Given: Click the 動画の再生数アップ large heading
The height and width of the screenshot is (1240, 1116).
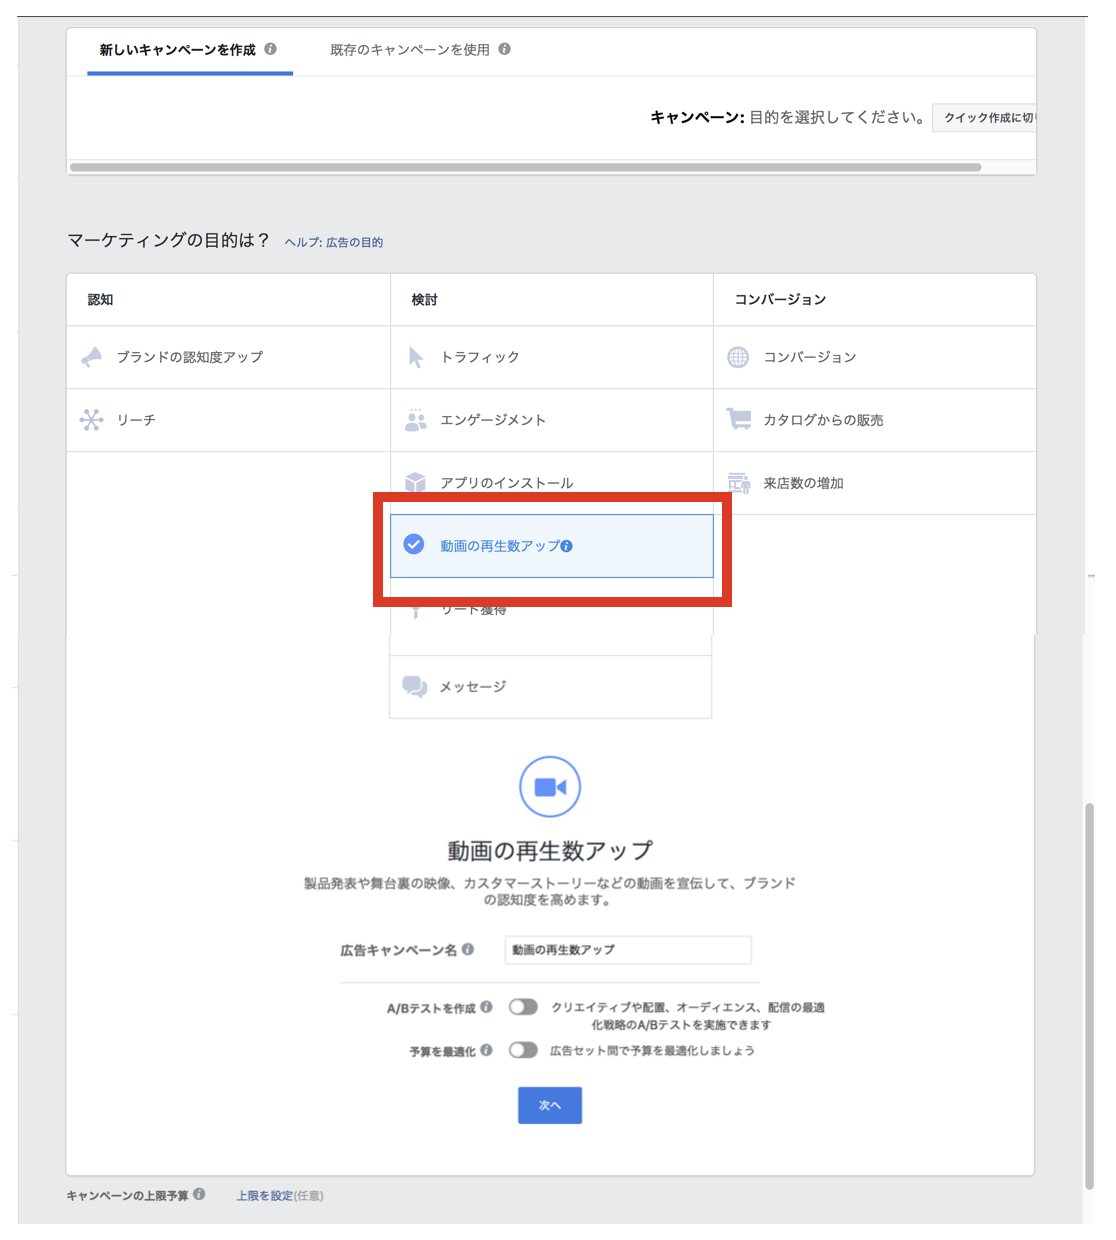Looking at the screenshot, I should [550, 851].
